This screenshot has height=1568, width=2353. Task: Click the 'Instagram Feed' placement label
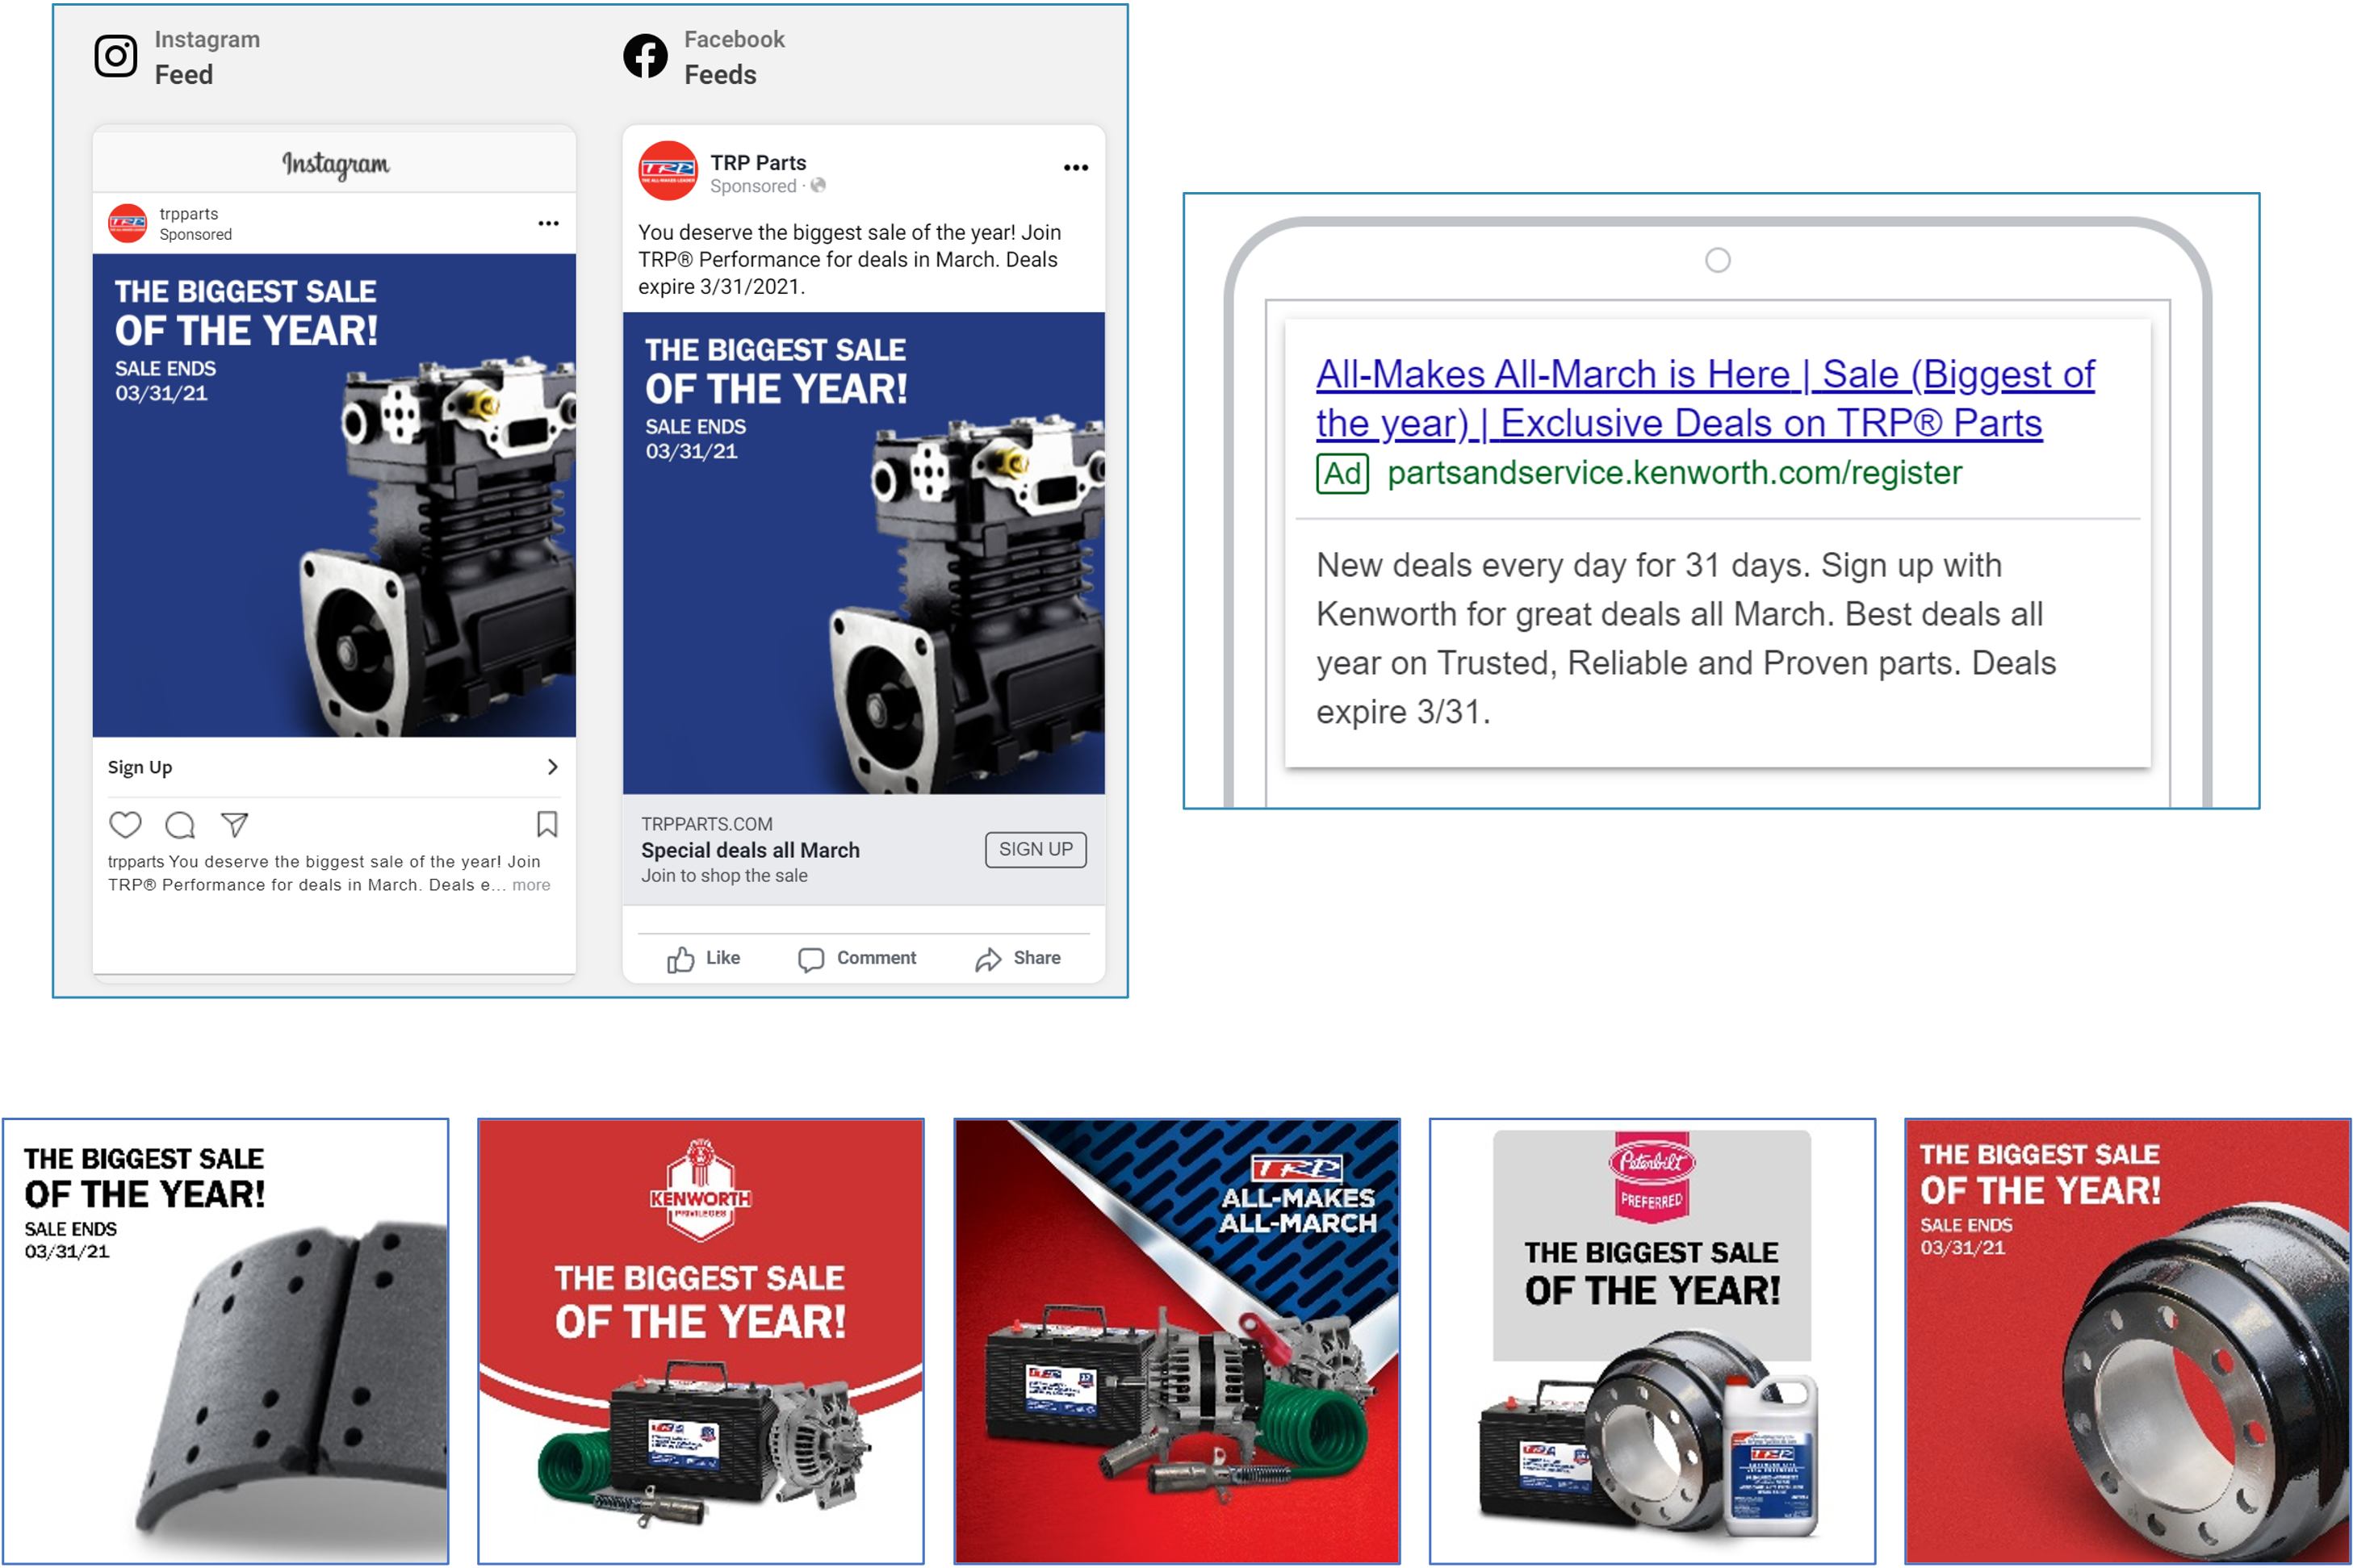(x=207, y=57)
